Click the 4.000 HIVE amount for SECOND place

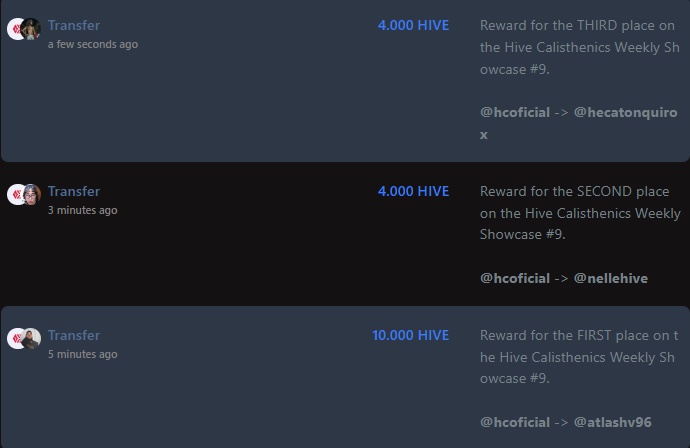pos(413,191)
